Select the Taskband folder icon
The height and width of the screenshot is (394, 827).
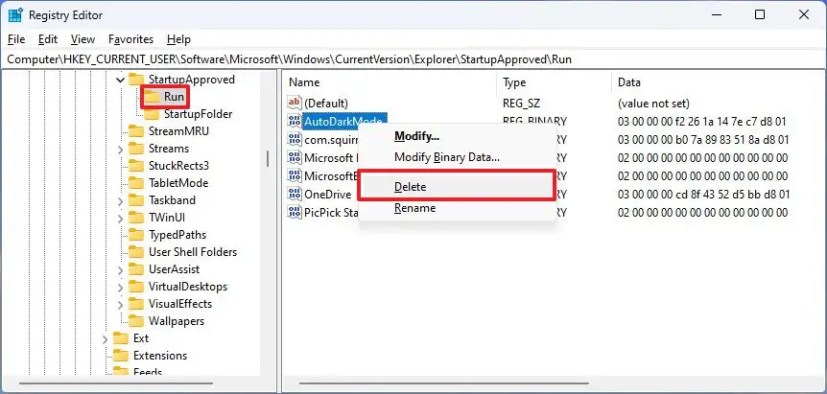[137, 200]
